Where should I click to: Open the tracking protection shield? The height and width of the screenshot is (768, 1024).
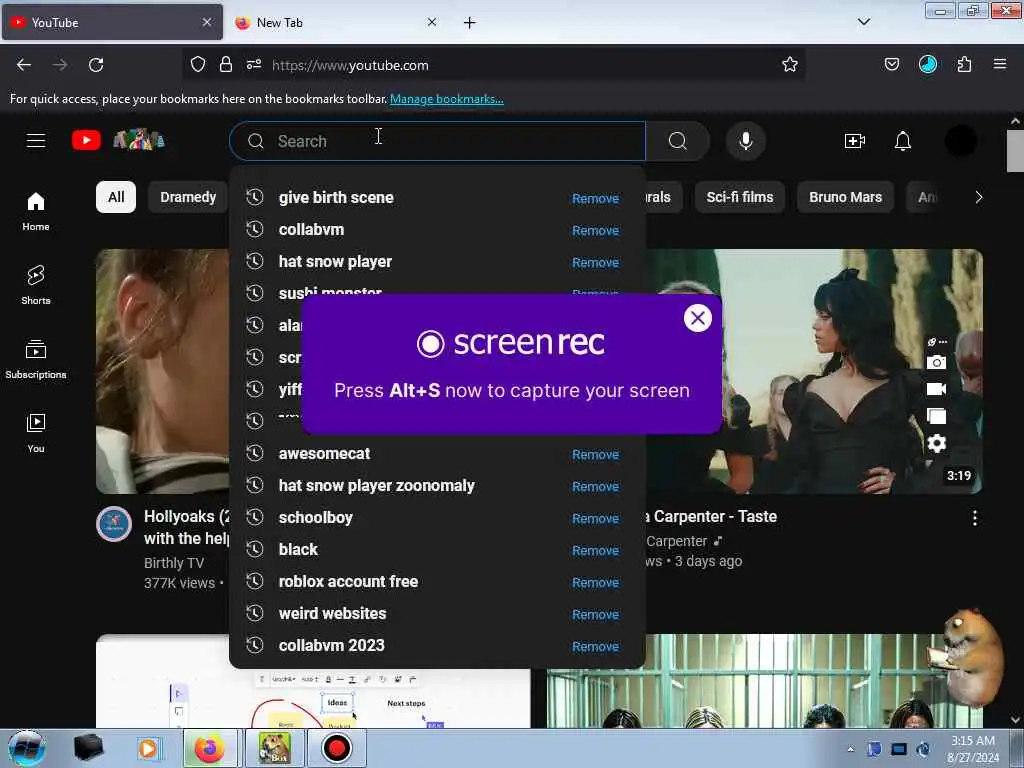tap(198, 65)
